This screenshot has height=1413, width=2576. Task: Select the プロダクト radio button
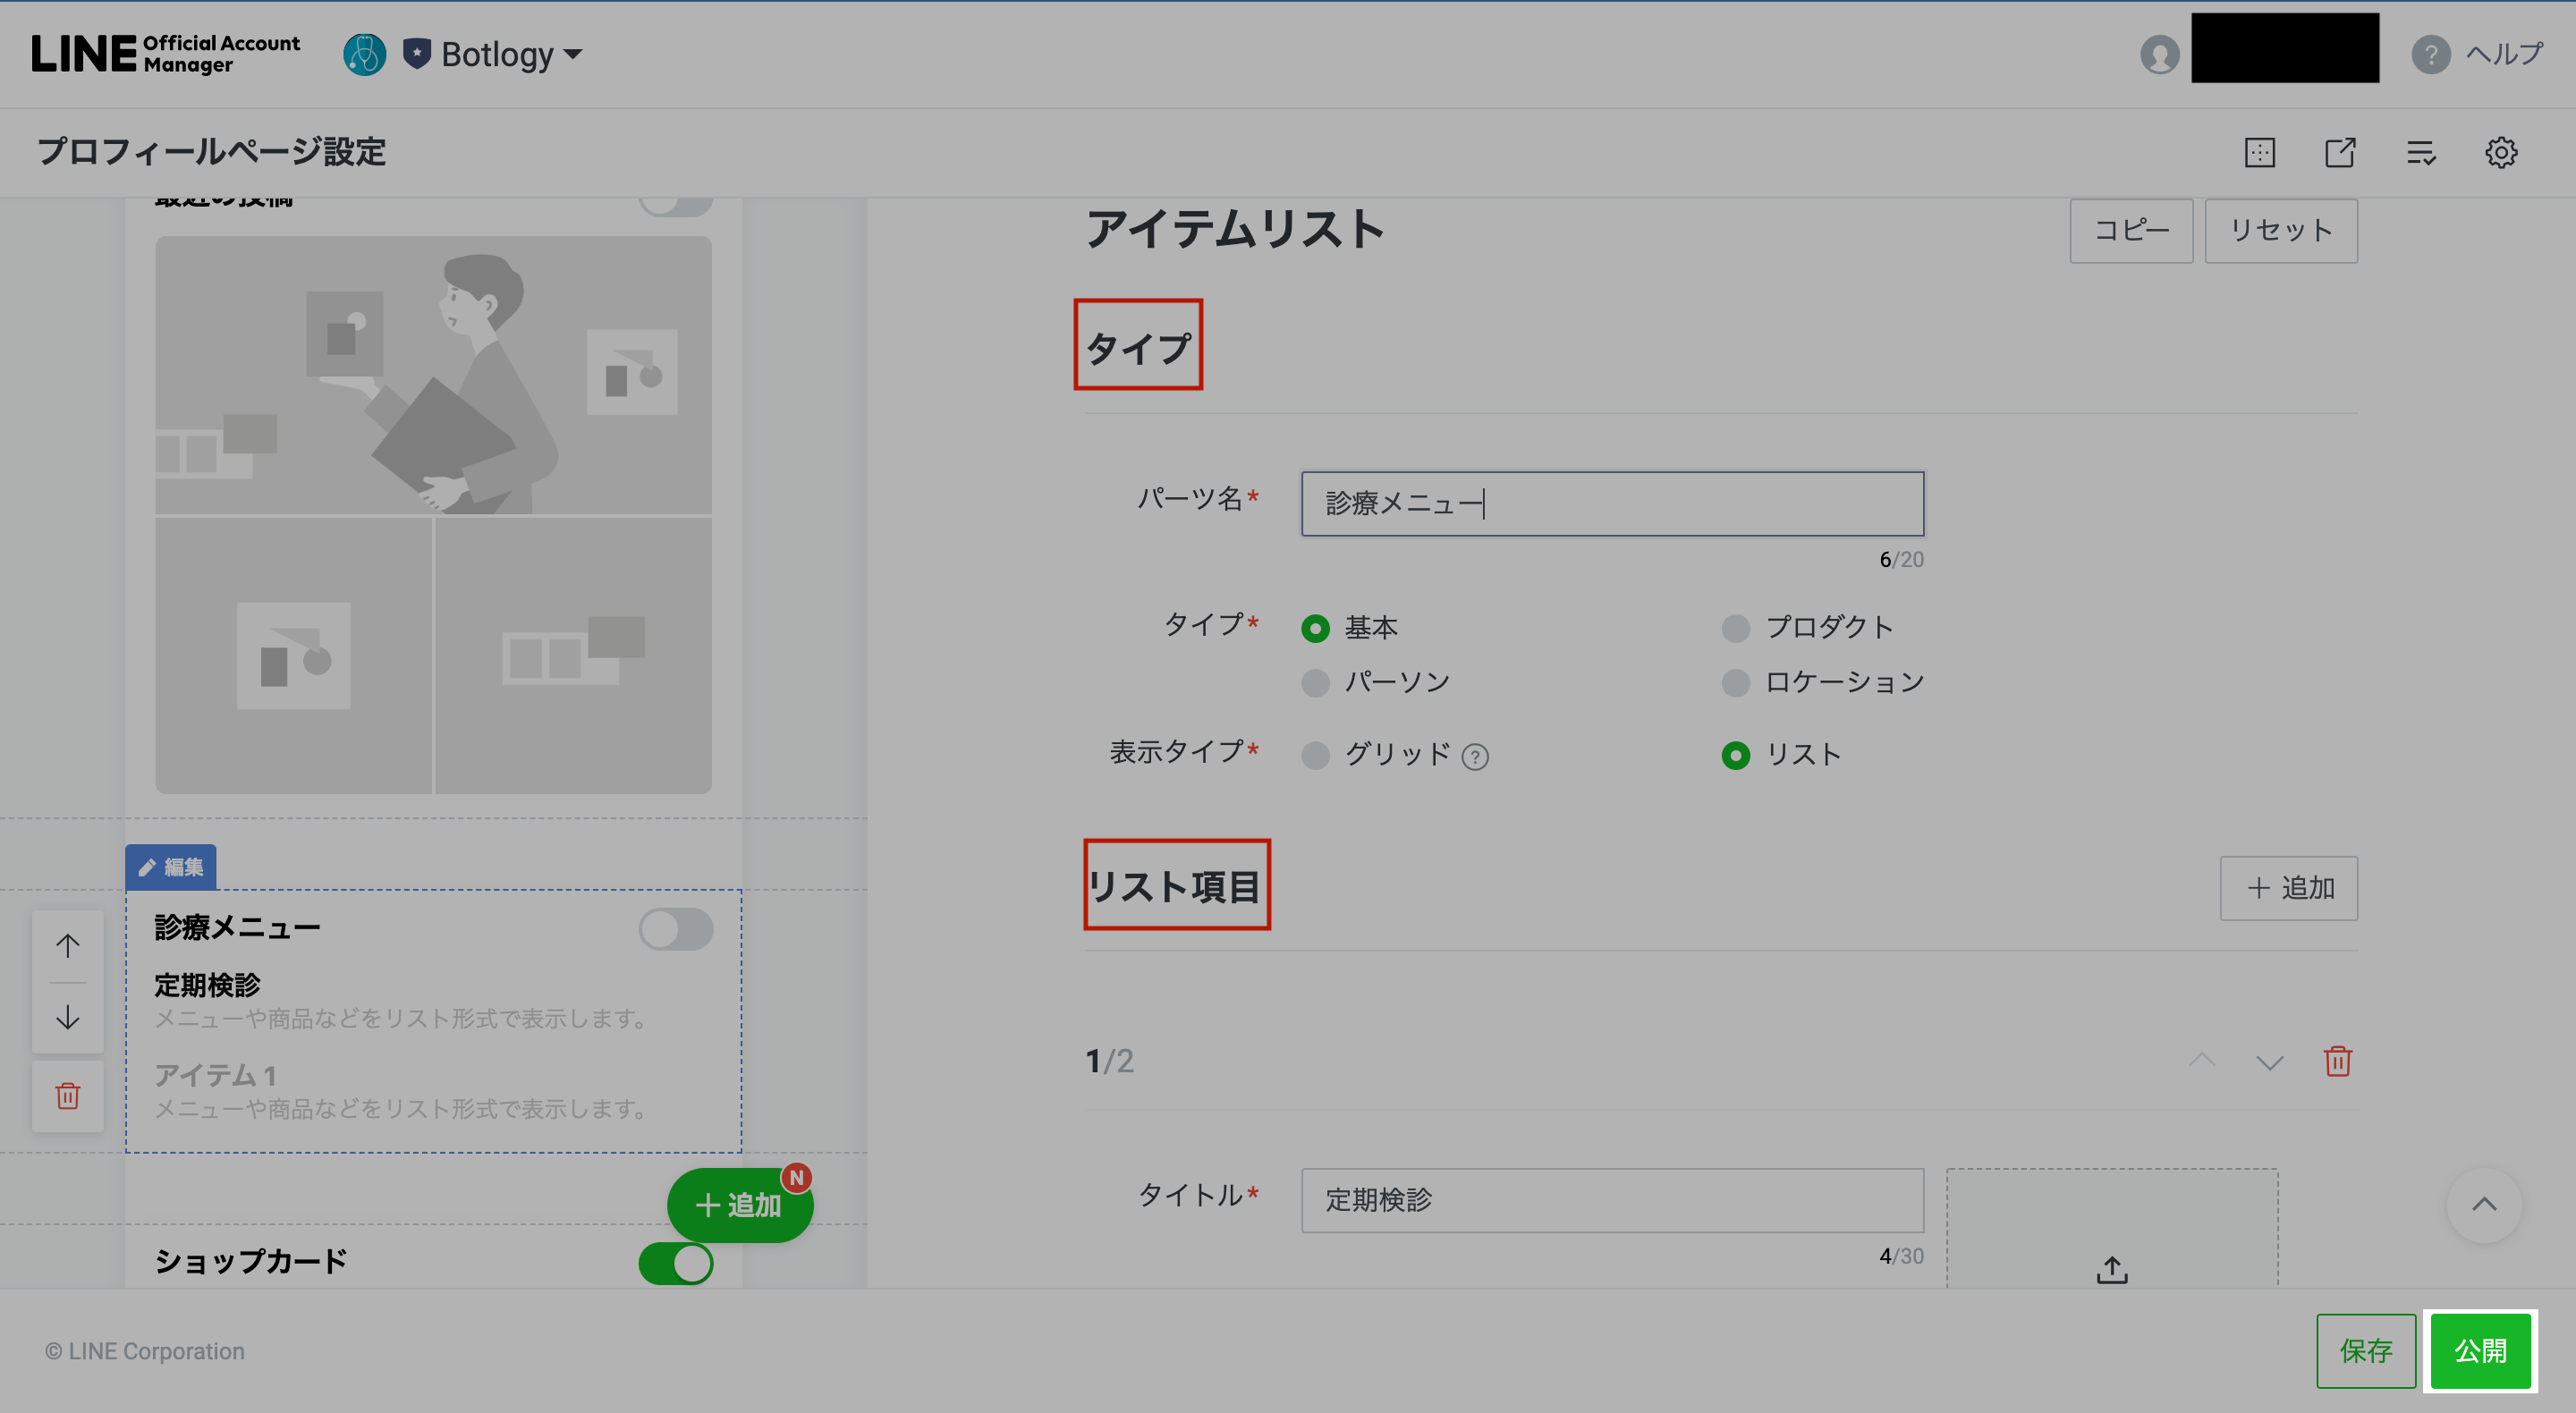tap(1735, 628)
